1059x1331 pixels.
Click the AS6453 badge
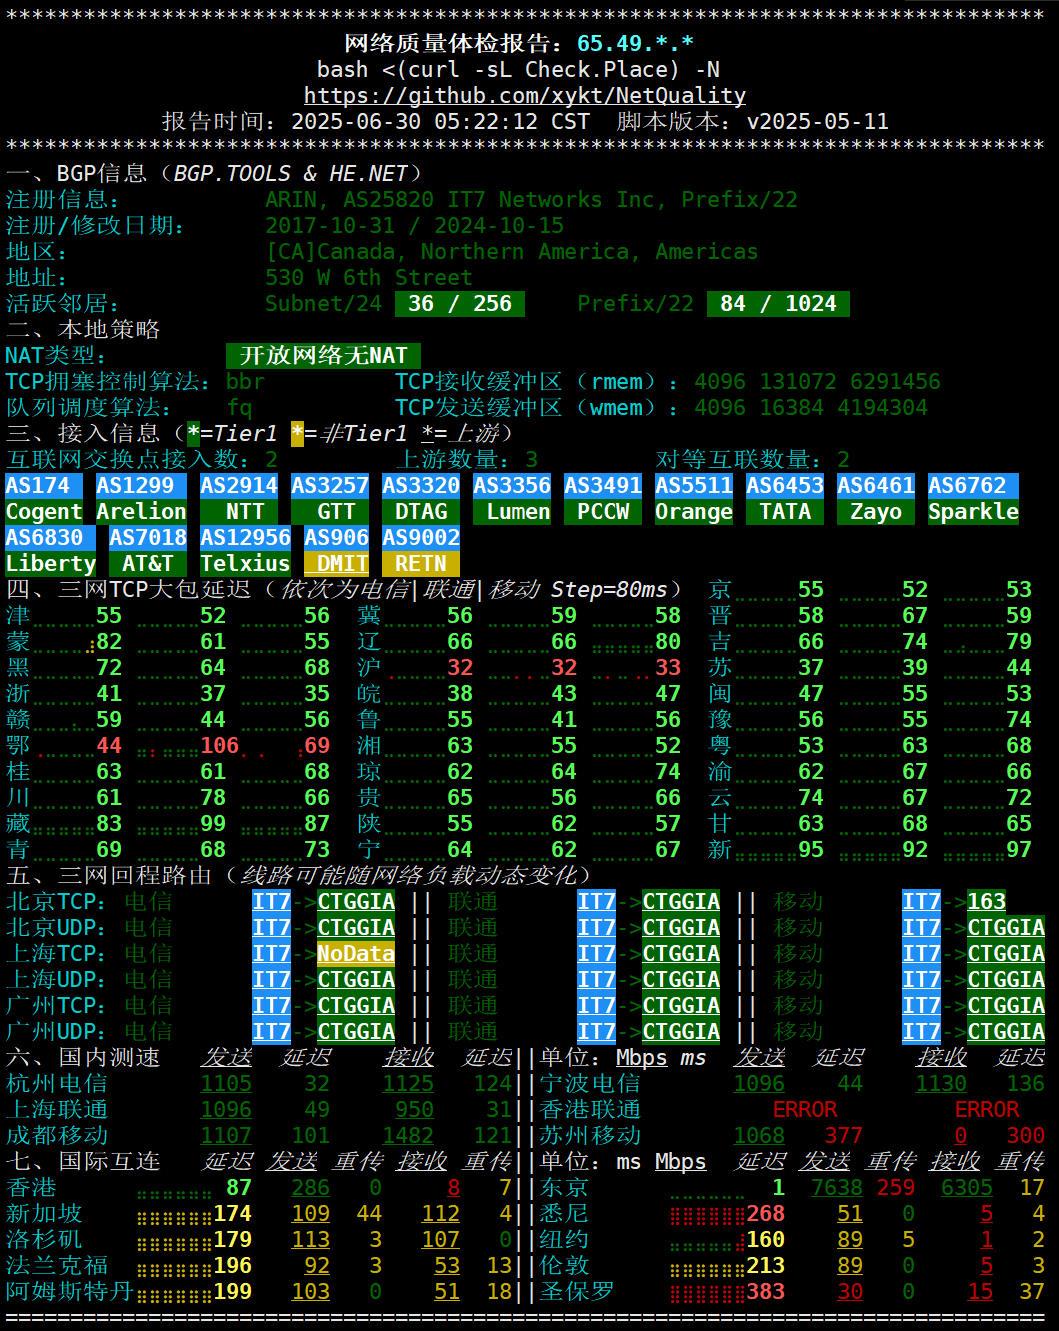tap(785, 486)
